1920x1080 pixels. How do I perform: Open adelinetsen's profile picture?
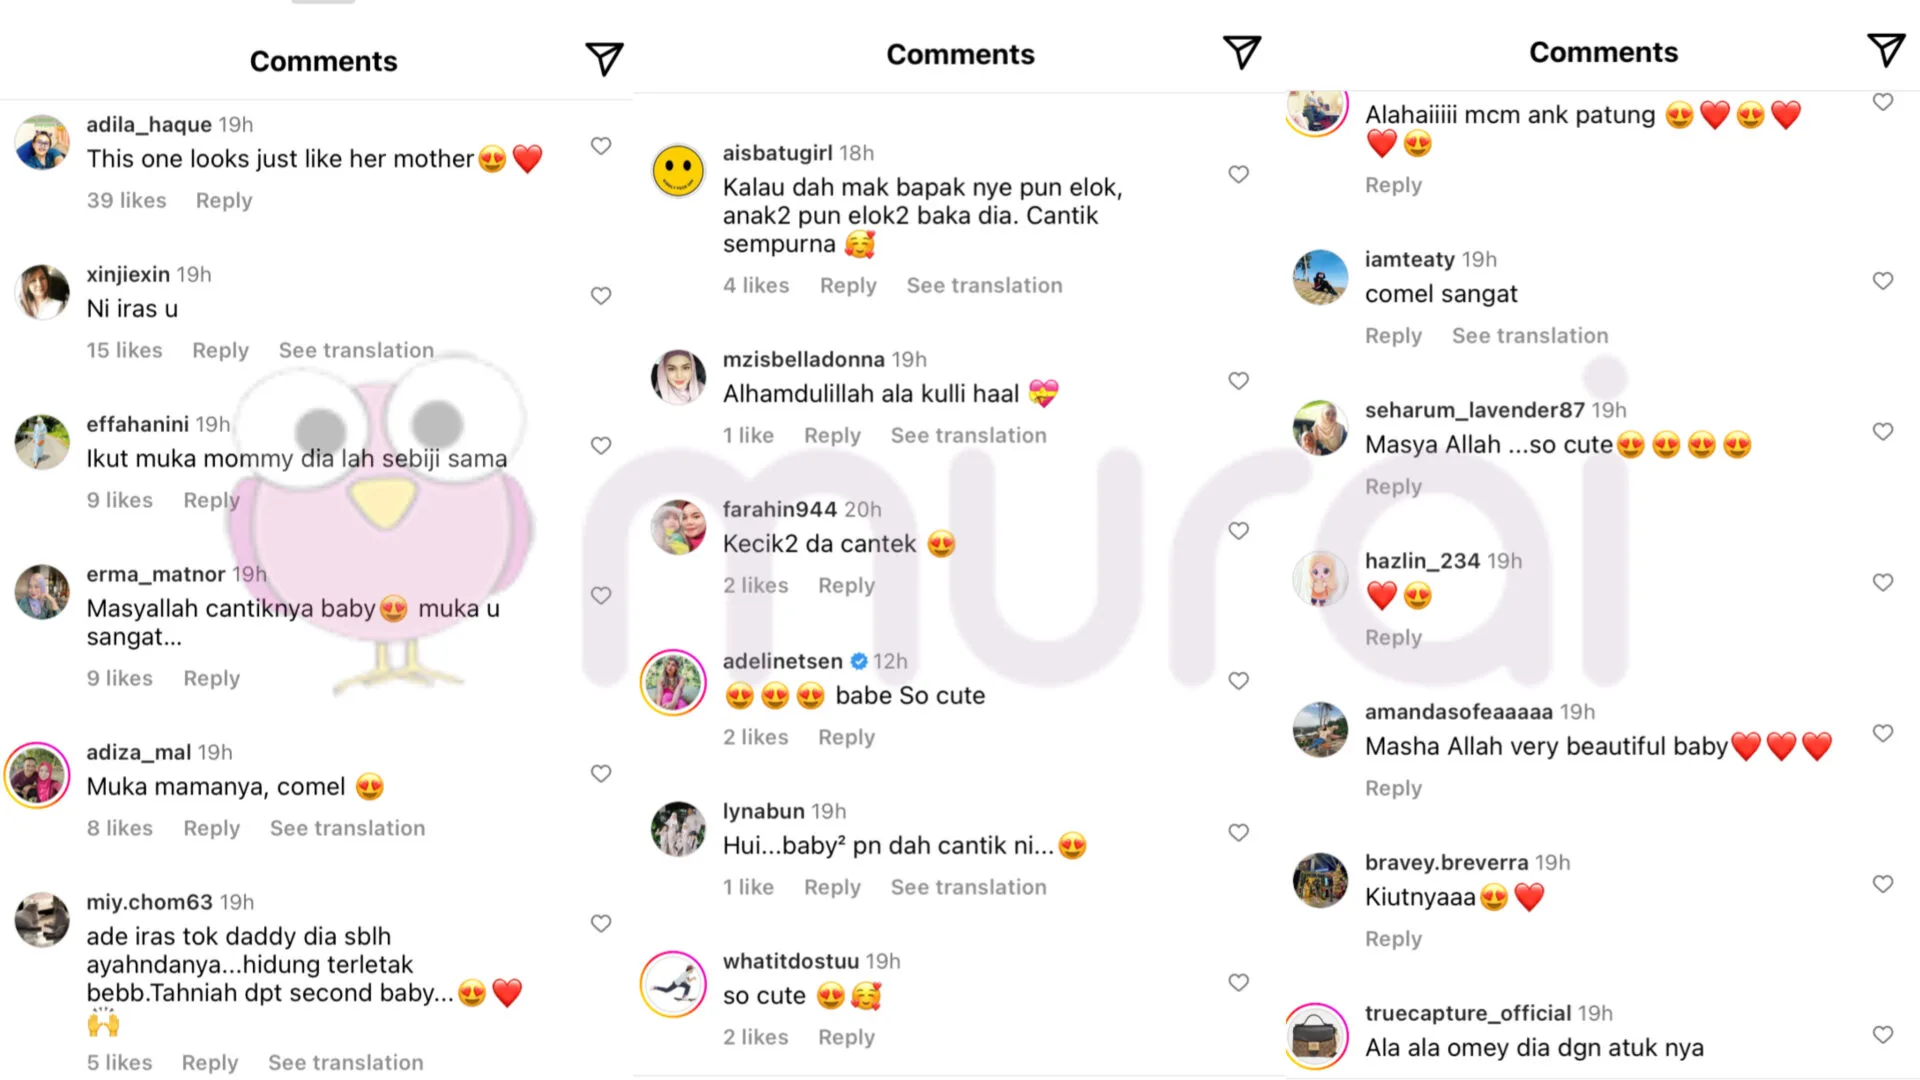[674, 682]
